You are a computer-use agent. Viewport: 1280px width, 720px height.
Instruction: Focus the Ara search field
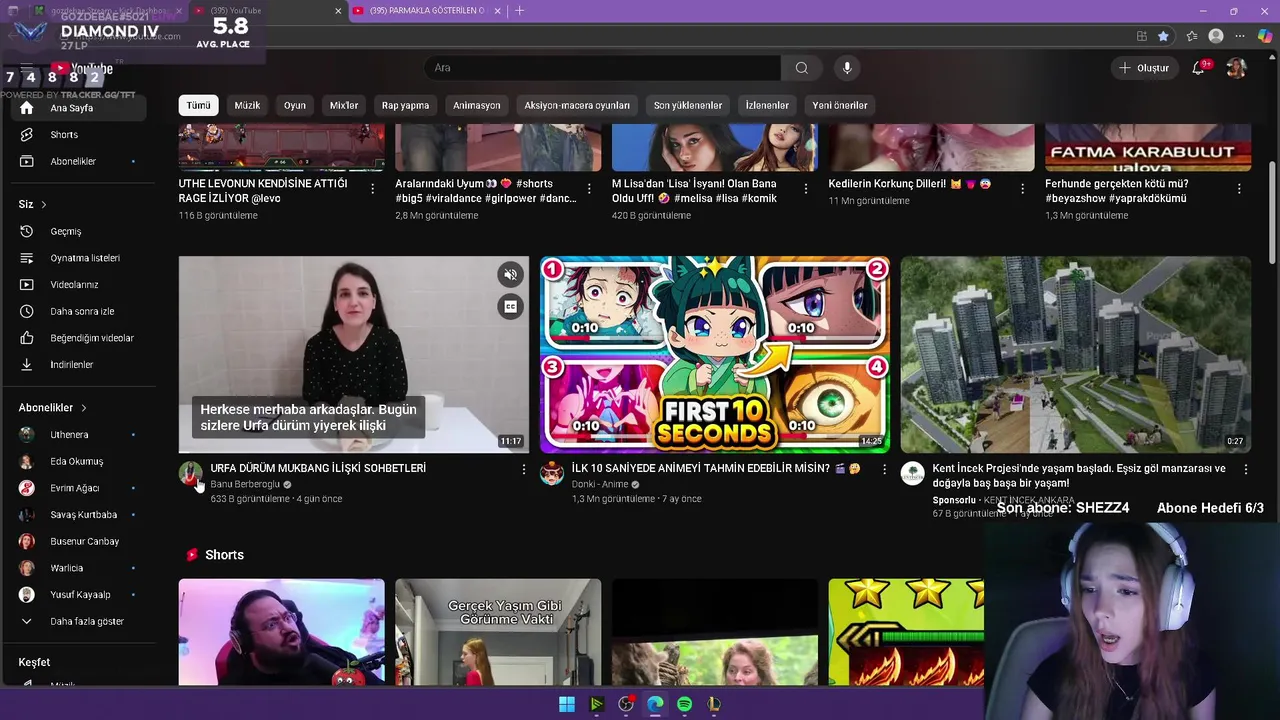click(603, 68)
